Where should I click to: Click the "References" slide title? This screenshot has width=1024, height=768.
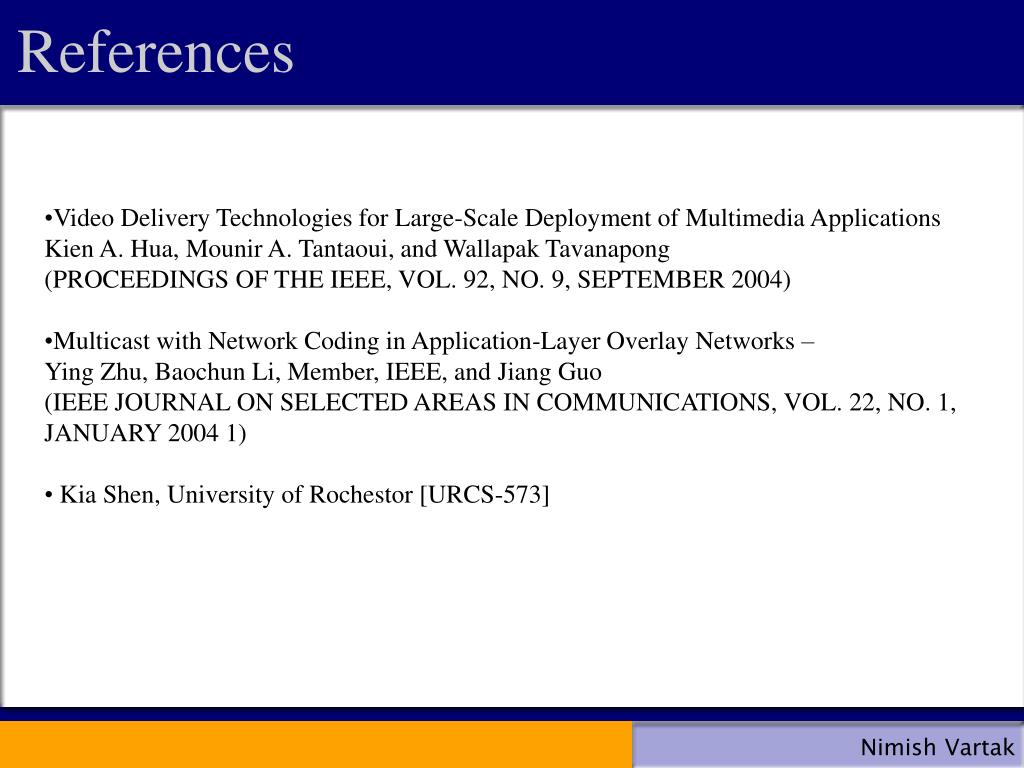coord(155,52)
